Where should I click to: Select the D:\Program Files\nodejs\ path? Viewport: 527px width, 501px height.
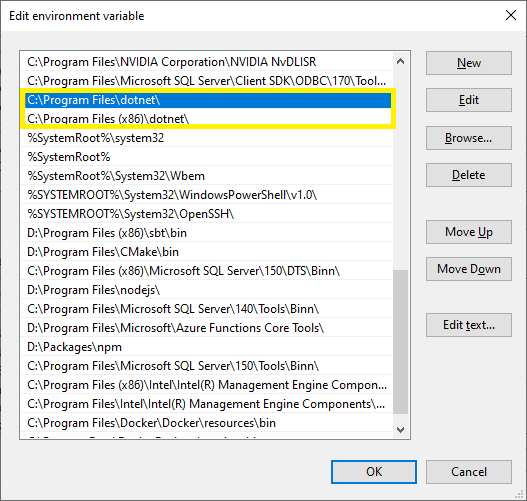tap(207, 290)
